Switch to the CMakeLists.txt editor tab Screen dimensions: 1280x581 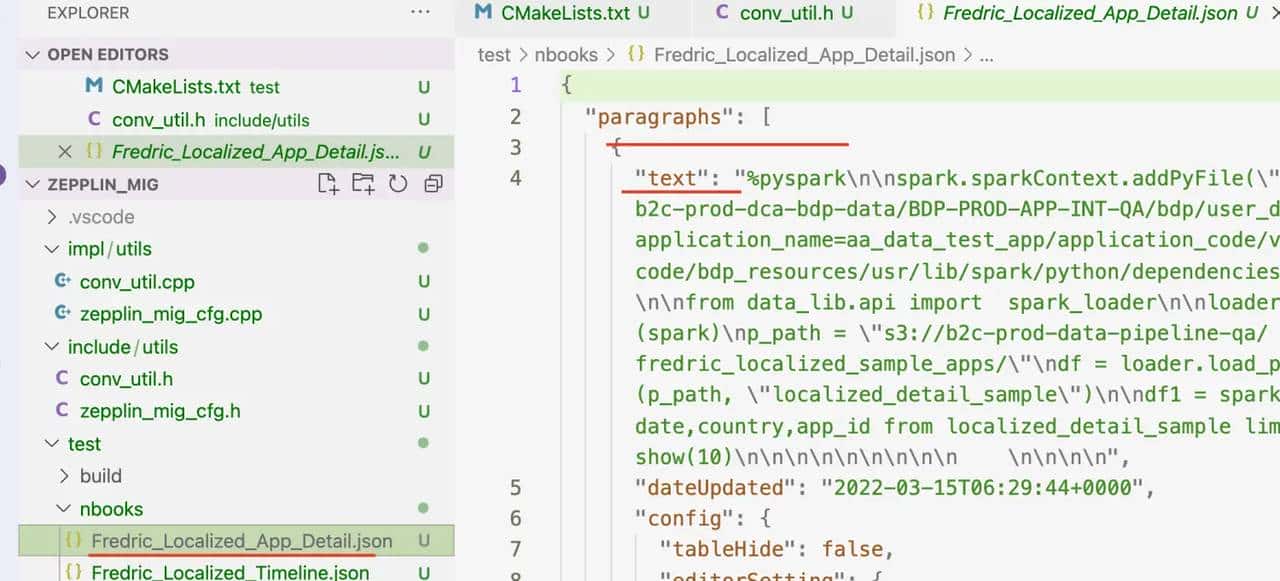(565, 14)
